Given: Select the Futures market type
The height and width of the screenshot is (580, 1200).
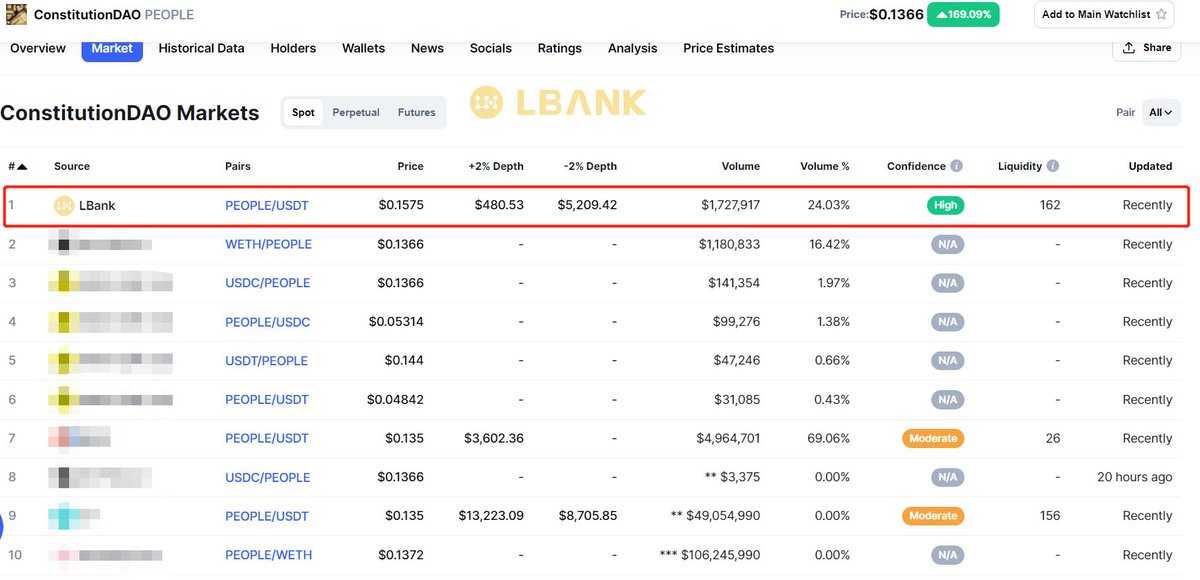Looking at the screenshot, I should (x=417, y=113).
